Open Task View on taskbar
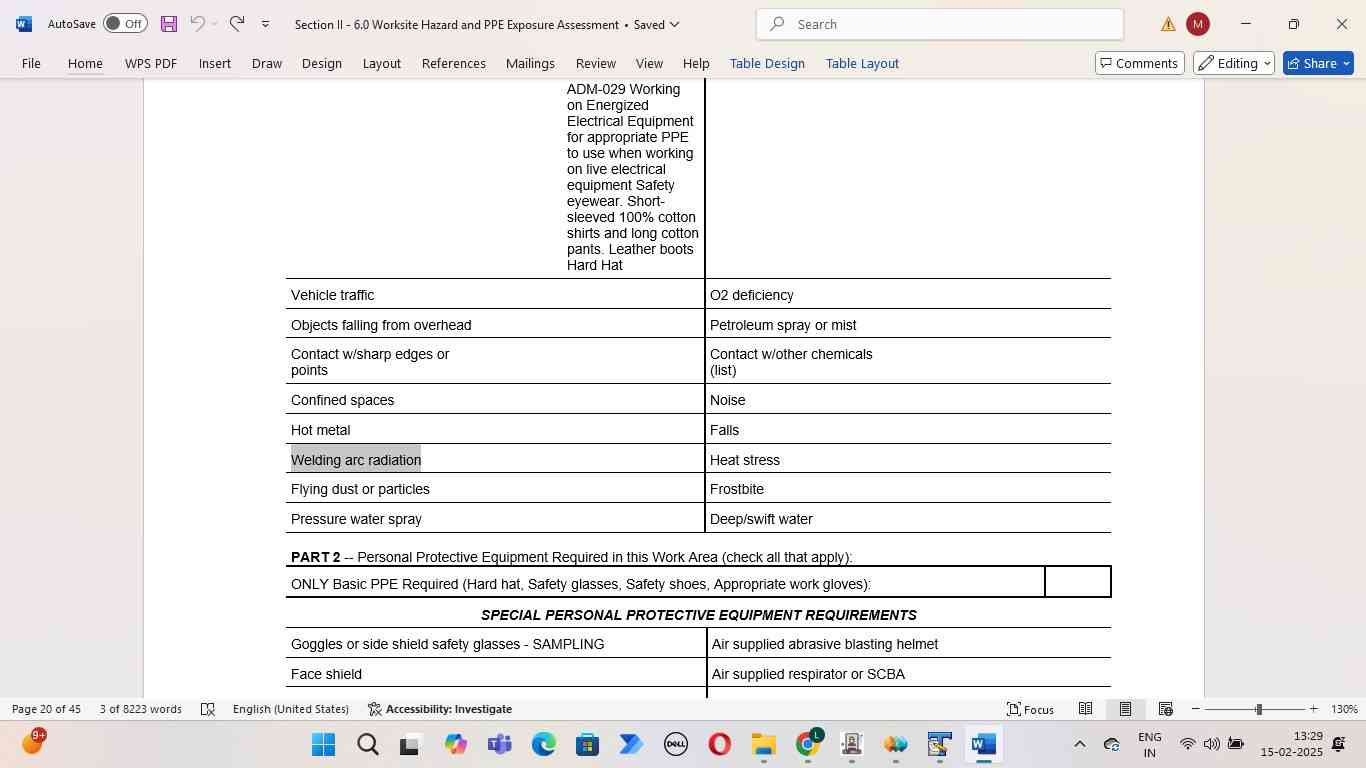Viewport: 1366px width, 768px height. coord(411,745)
